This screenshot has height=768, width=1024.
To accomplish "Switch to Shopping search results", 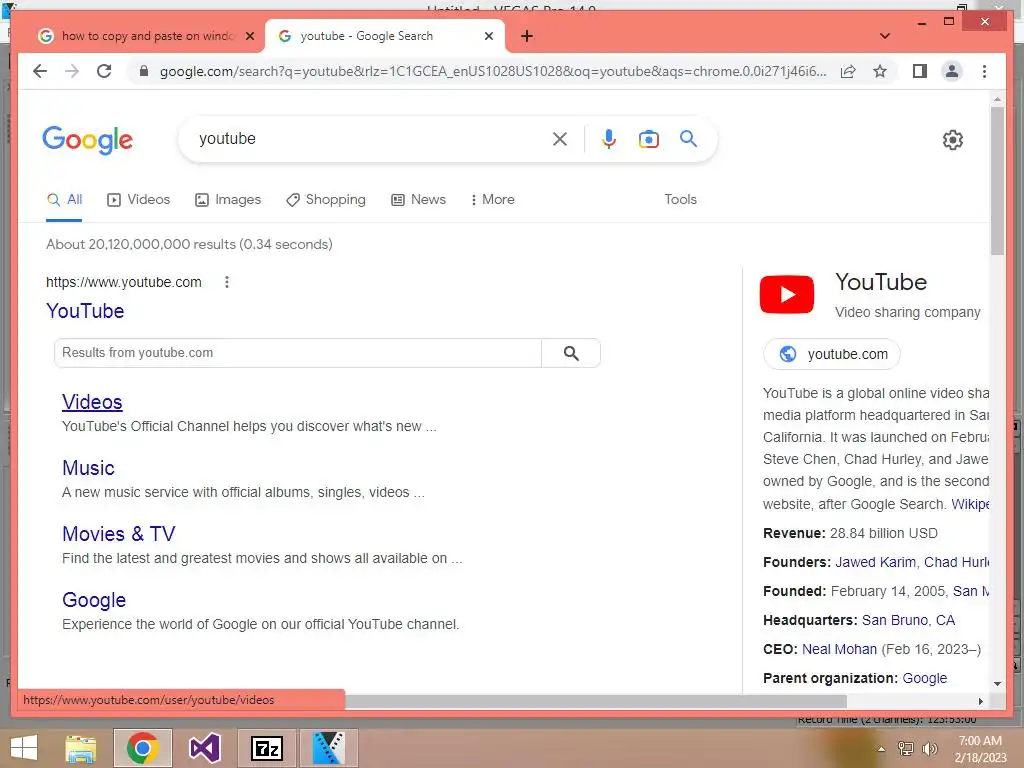I will click(x=326, y=200).
